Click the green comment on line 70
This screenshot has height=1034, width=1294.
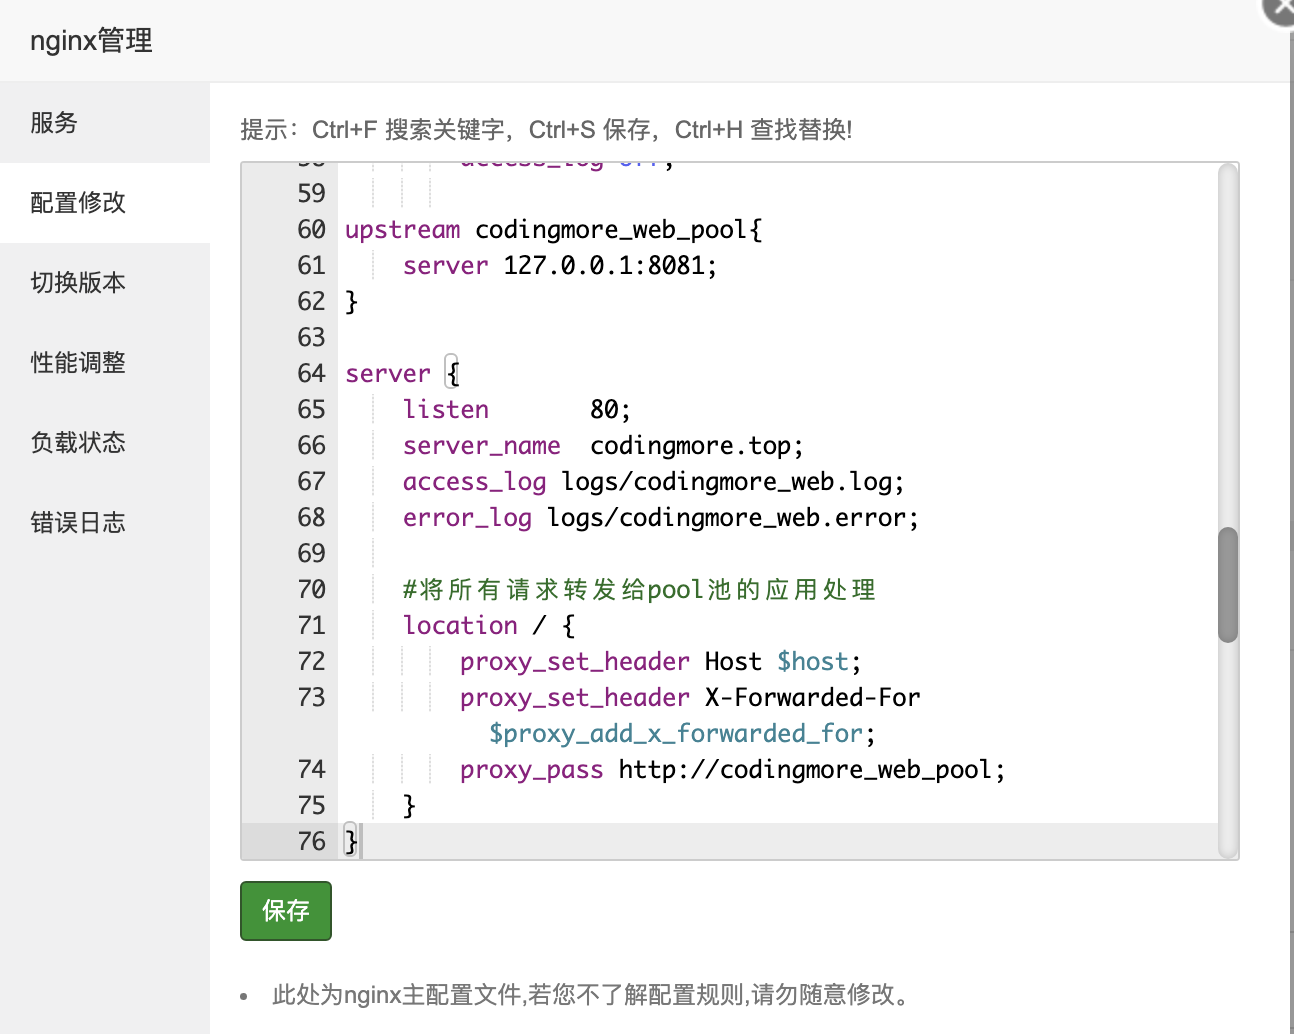point(639,590)
